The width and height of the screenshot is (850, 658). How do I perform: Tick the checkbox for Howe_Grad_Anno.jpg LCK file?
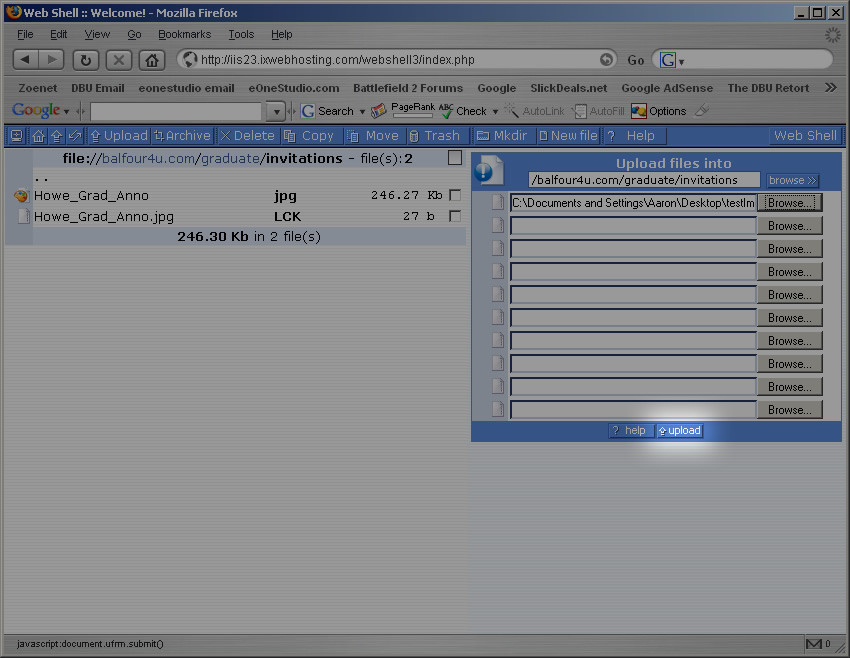(455, 216)
